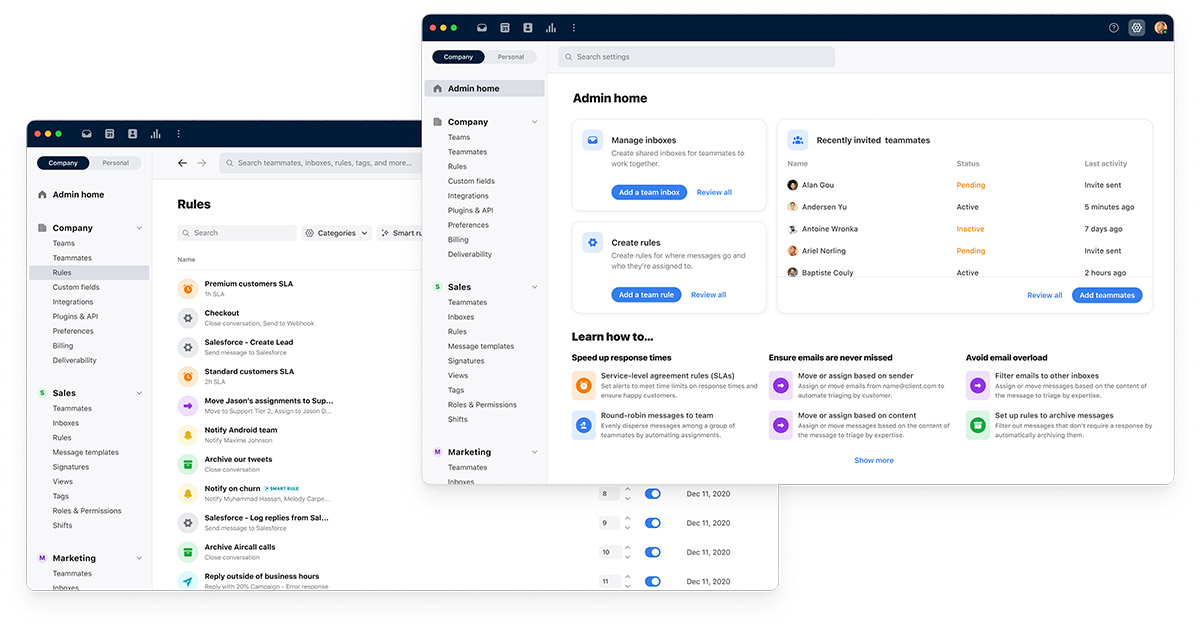Image resolution: width=1200 pixels, height=628 pixels.
Task: Click the settings gear in Admin home title bar
Action: click(1137, 28)
